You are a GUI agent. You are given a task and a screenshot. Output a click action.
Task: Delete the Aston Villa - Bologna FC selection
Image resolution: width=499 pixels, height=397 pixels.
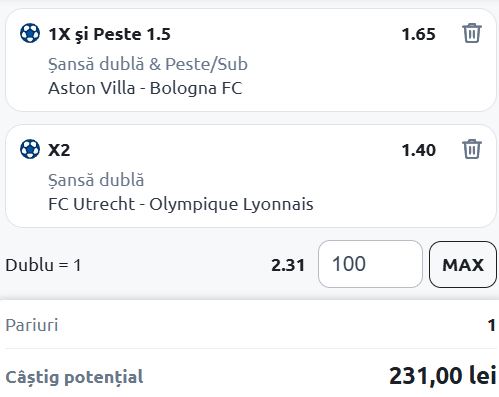[x=472, y=33]
